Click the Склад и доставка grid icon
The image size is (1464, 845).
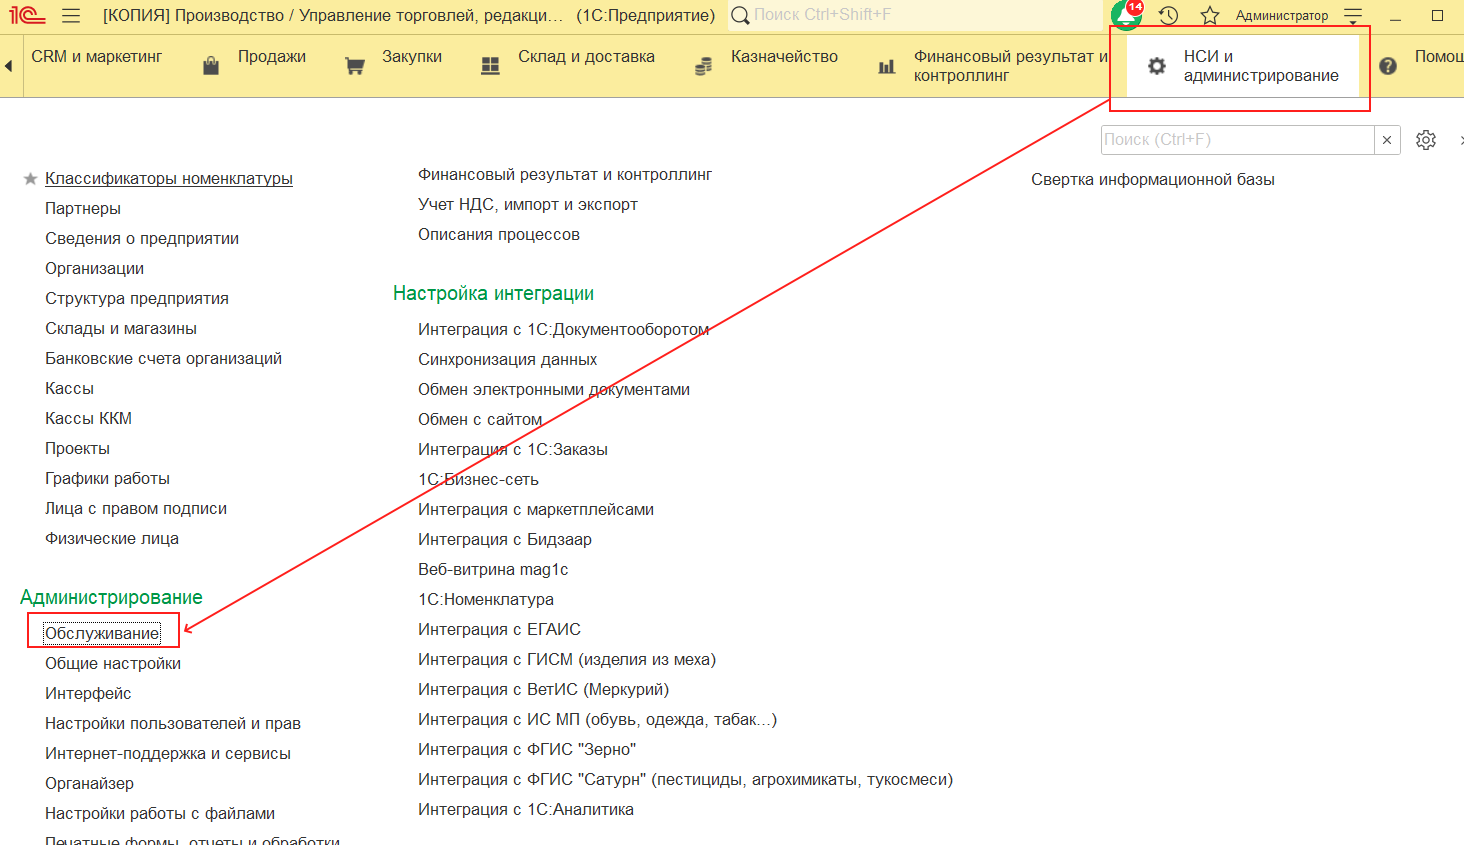pos(490,66)
